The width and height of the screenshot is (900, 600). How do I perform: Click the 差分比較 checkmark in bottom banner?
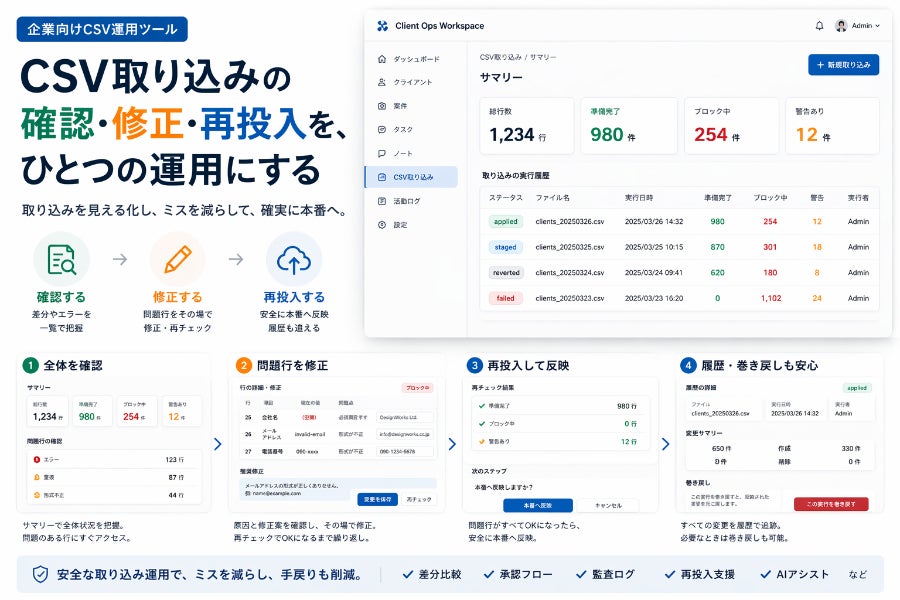(408, 574)
